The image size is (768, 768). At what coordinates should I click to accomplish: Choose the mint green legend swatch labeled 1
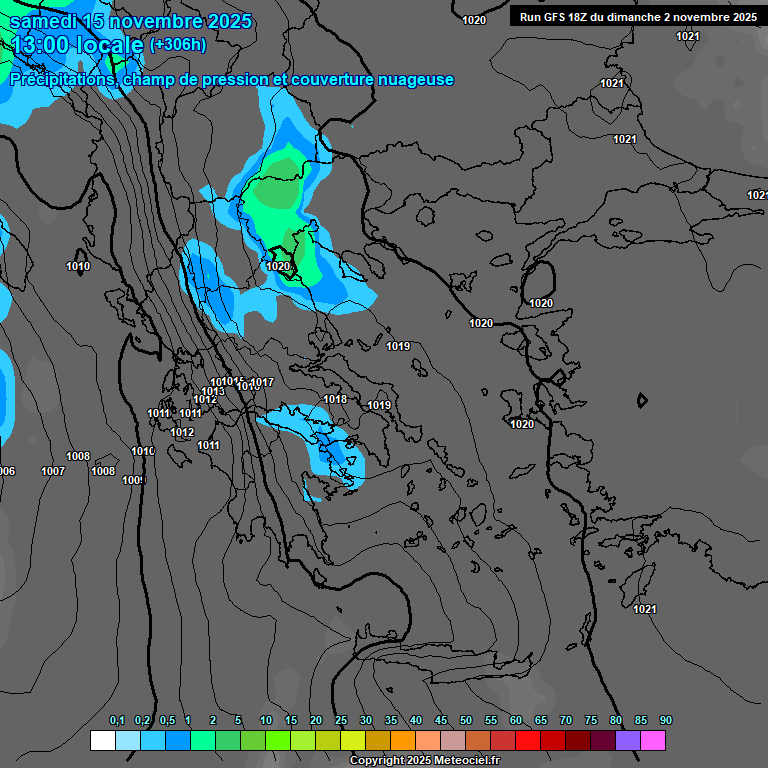pos(202,741)
